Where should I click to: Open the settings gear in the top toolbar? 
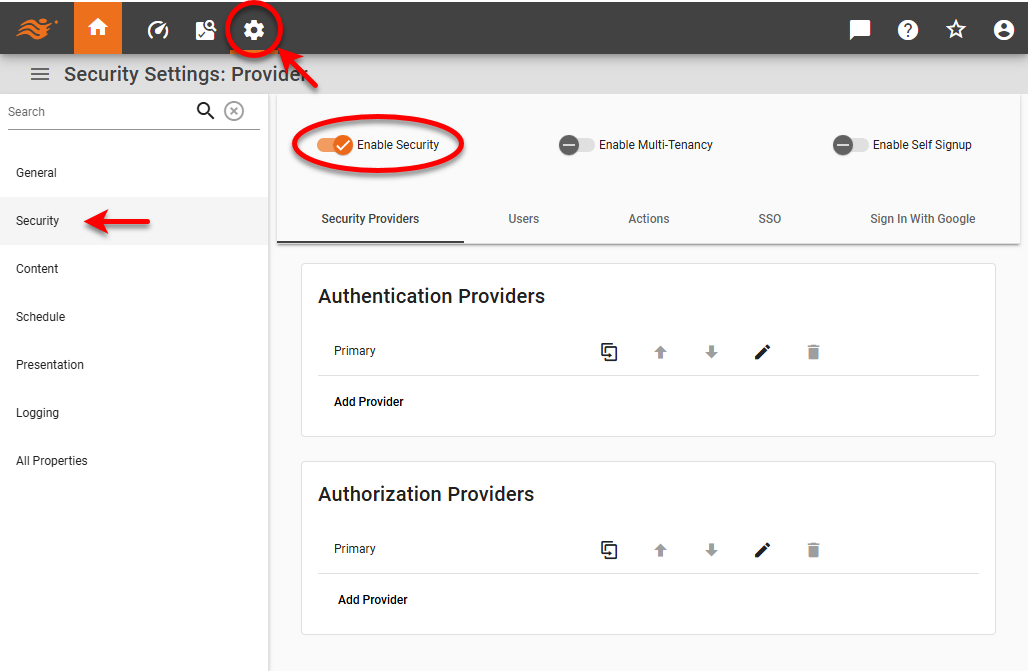click(x=254, y=30)
